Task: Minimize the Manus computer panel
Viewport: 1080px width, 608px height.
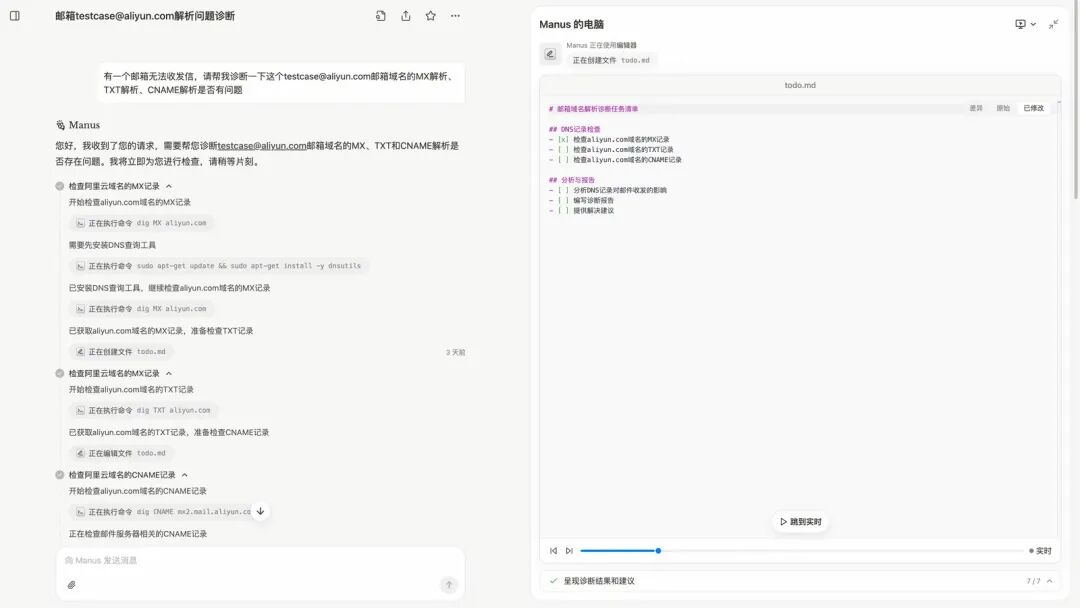Action: point(1054,24)
